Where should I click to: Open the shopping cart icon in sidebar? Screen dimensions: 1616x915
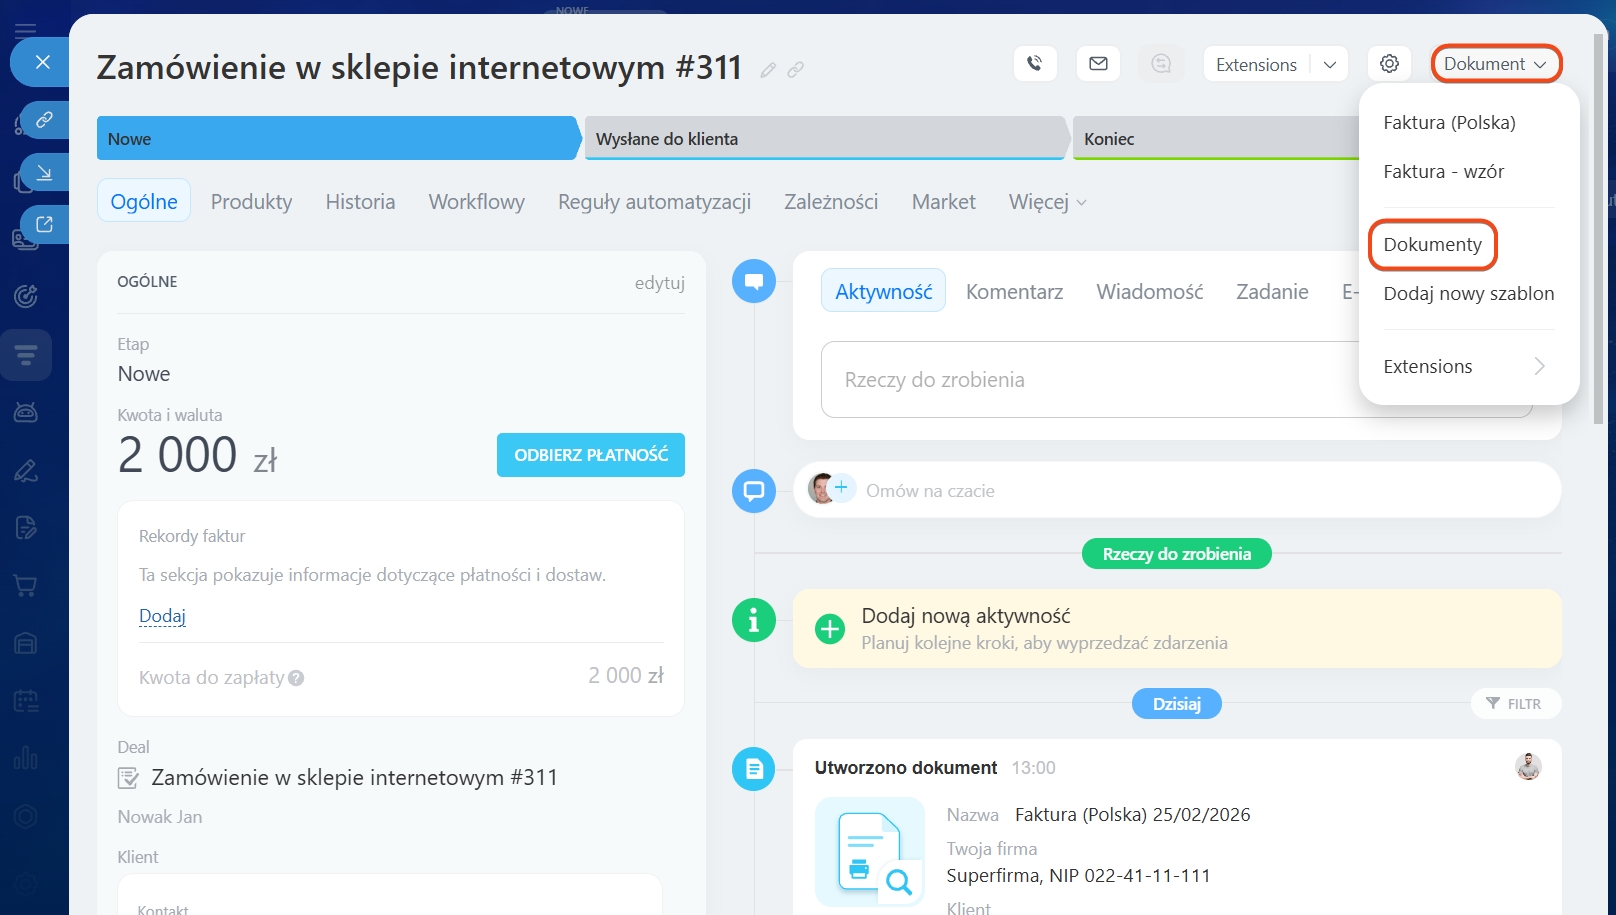[26, 586]
